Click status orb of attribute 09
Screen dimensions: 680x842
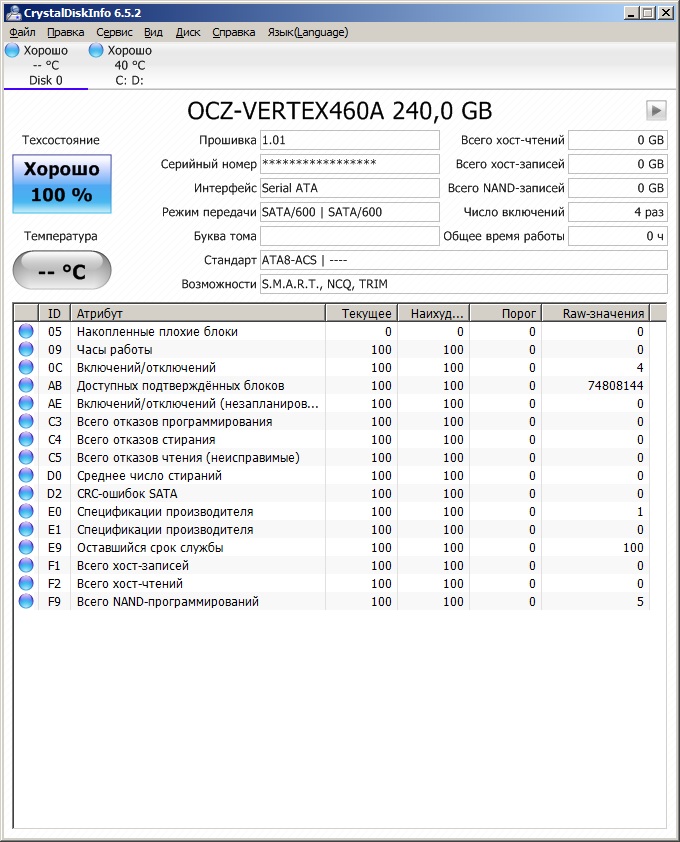[26, 349]
